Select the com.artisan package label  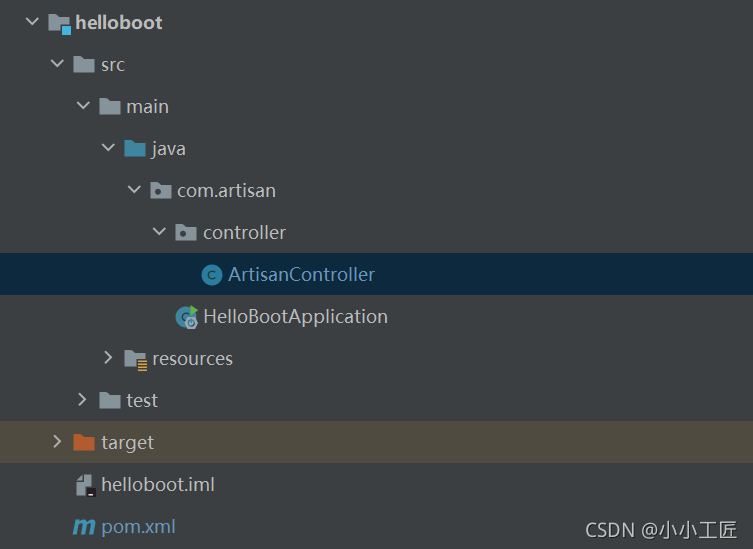point(227,191)
